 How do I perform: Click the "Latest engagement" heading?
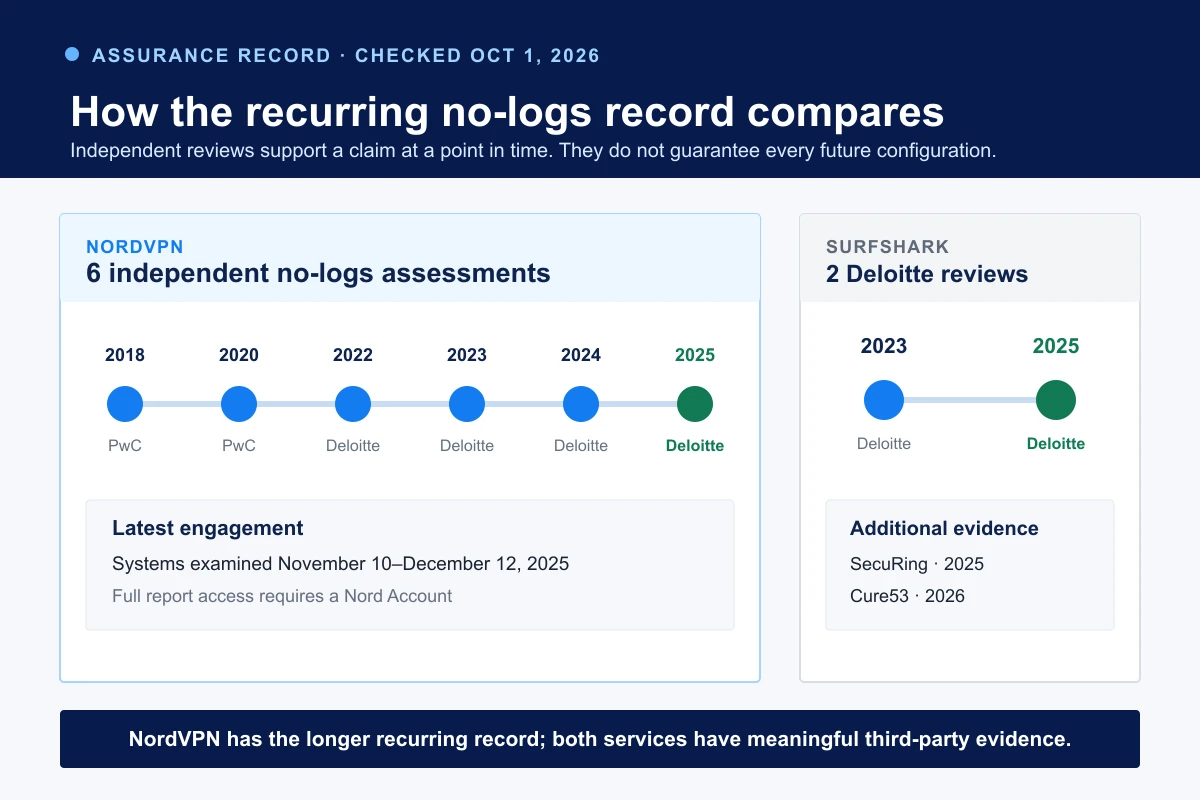[208, 529]
